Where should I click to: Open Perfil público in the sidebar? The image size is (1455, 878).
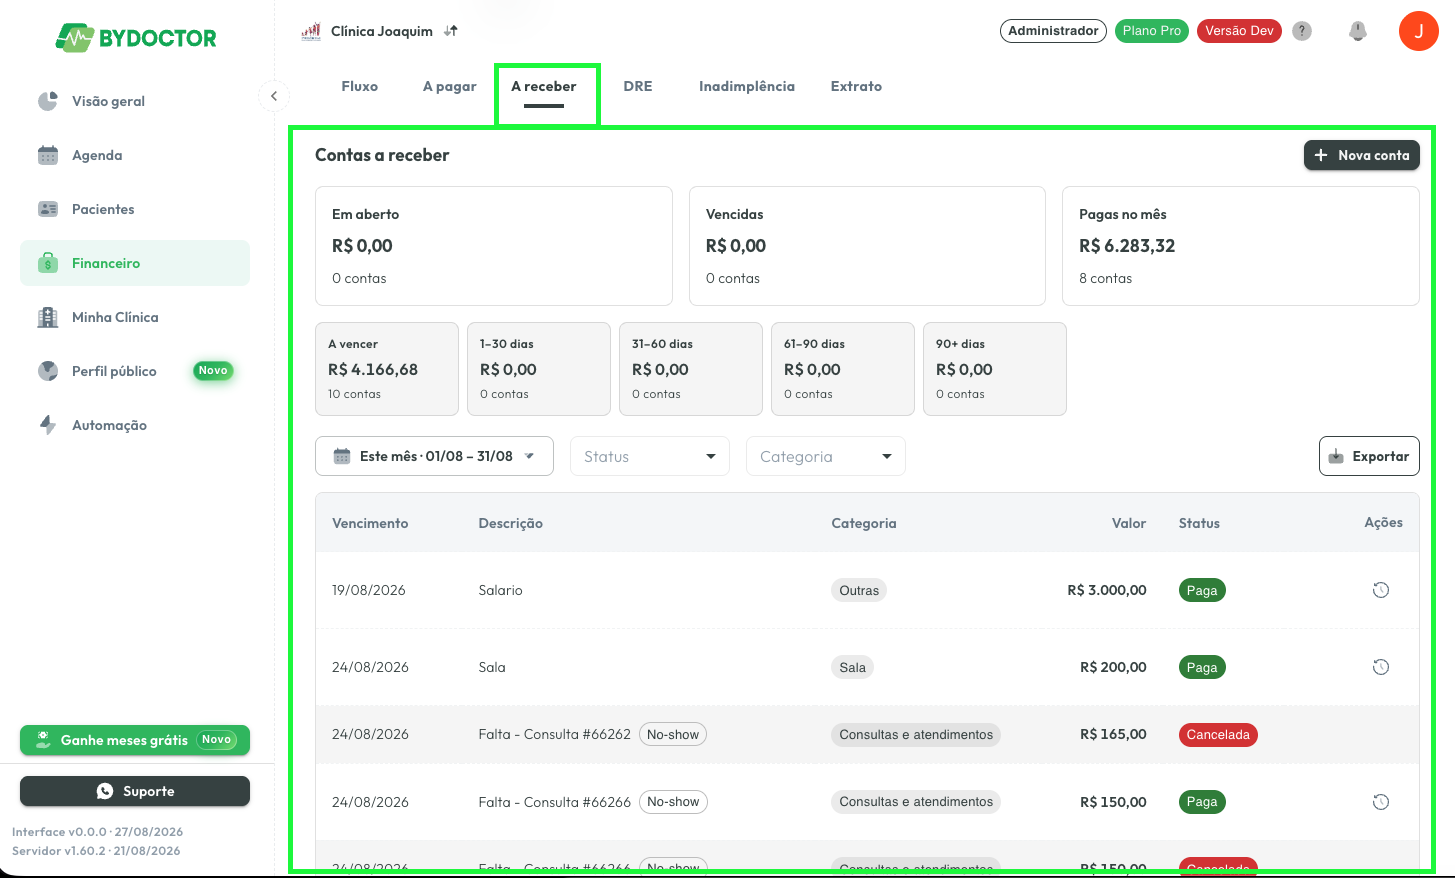pos(135,371)
